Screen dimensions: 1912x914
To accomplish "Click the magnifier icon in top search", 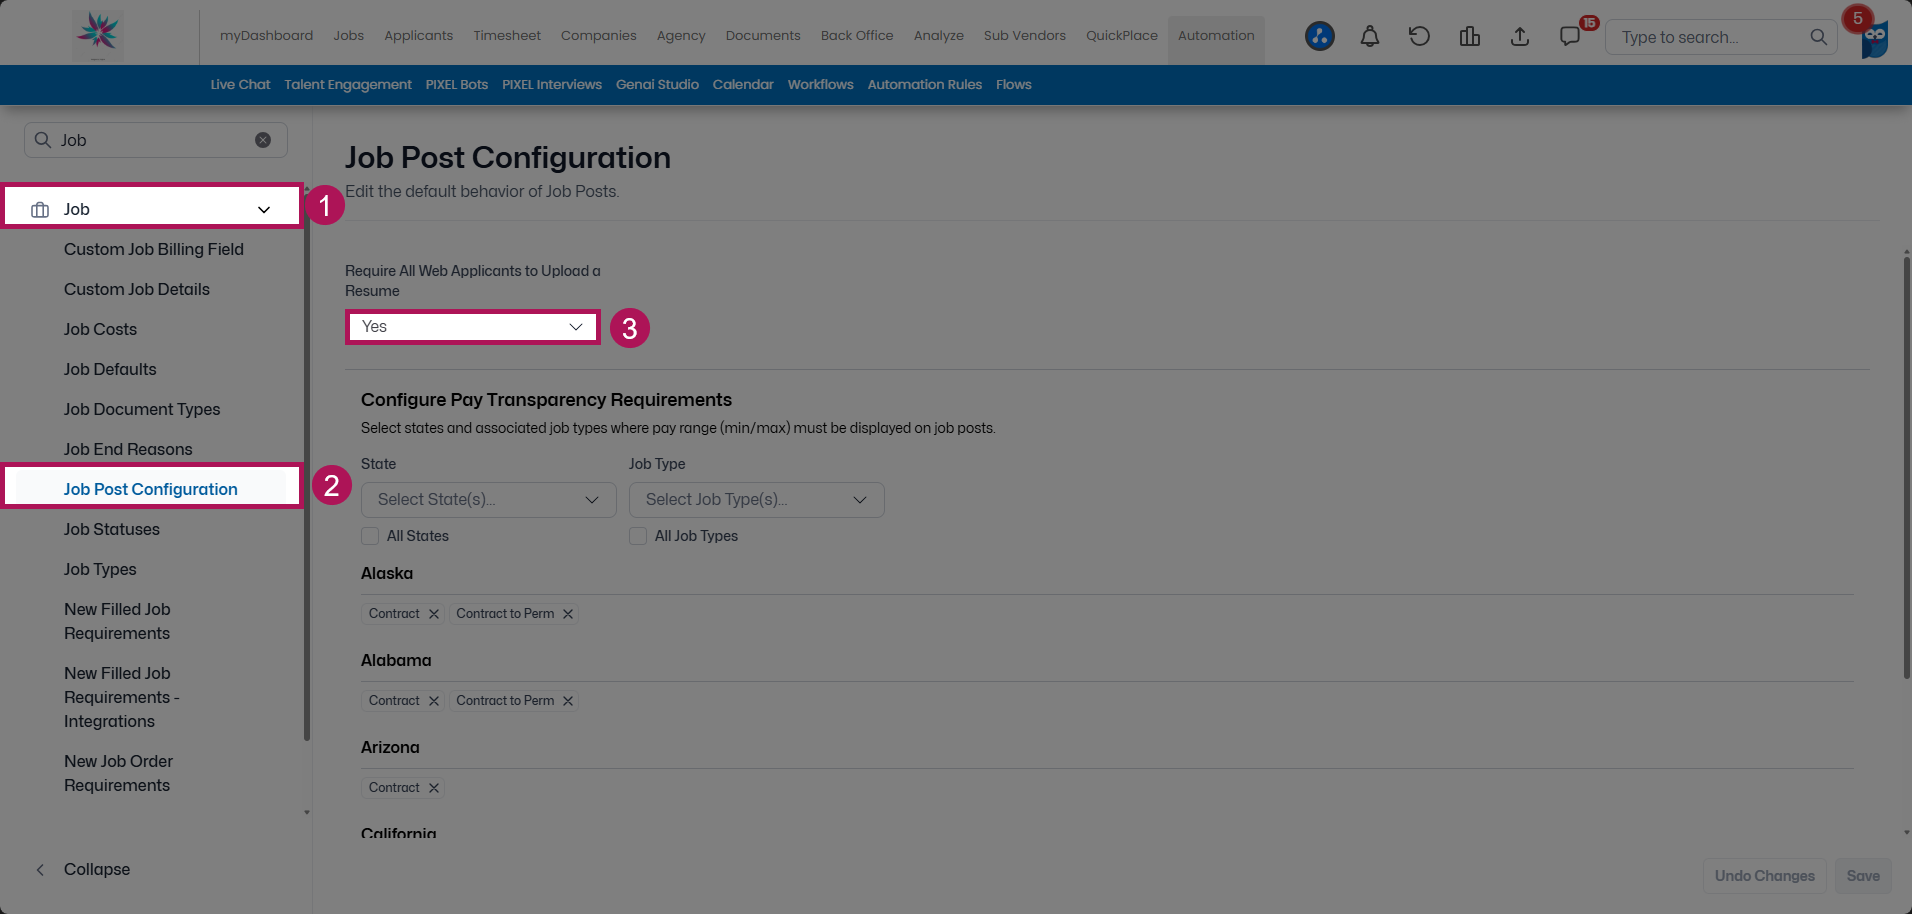I will [x=1818, y=37].
